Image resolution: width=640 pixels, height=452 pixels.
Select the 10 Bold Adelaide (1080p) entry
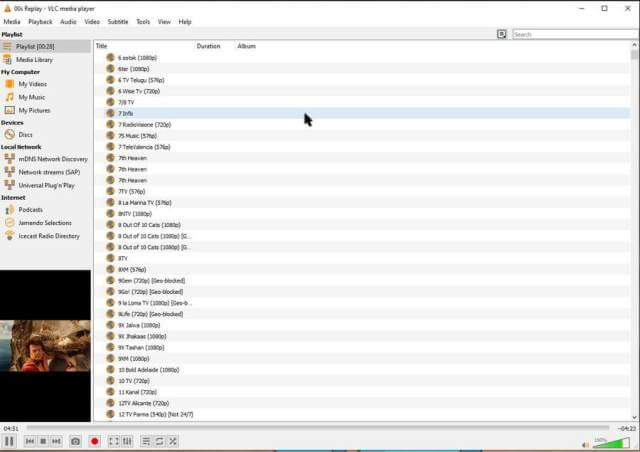pos(362,370)
